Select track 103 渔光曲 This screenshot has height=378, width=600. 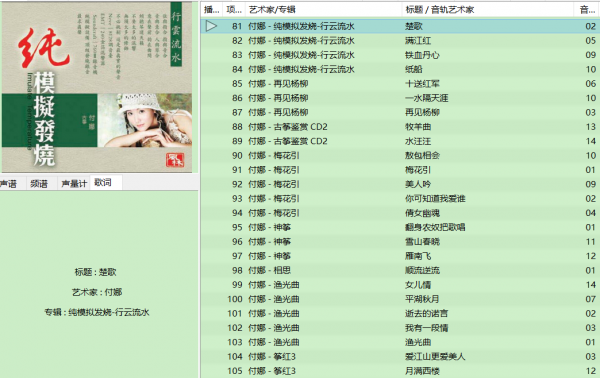(400, 342)
